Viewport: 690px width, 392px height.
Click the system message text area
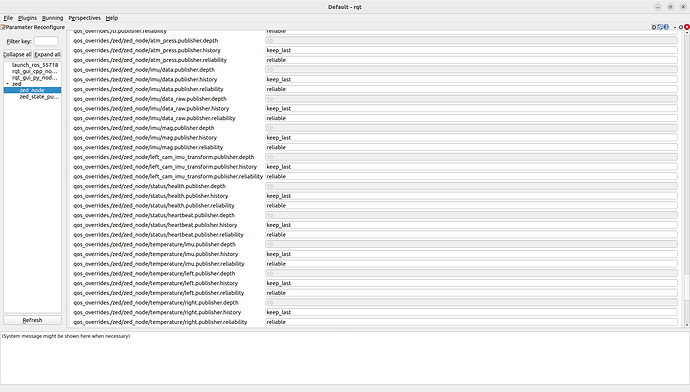coord(345,358)
